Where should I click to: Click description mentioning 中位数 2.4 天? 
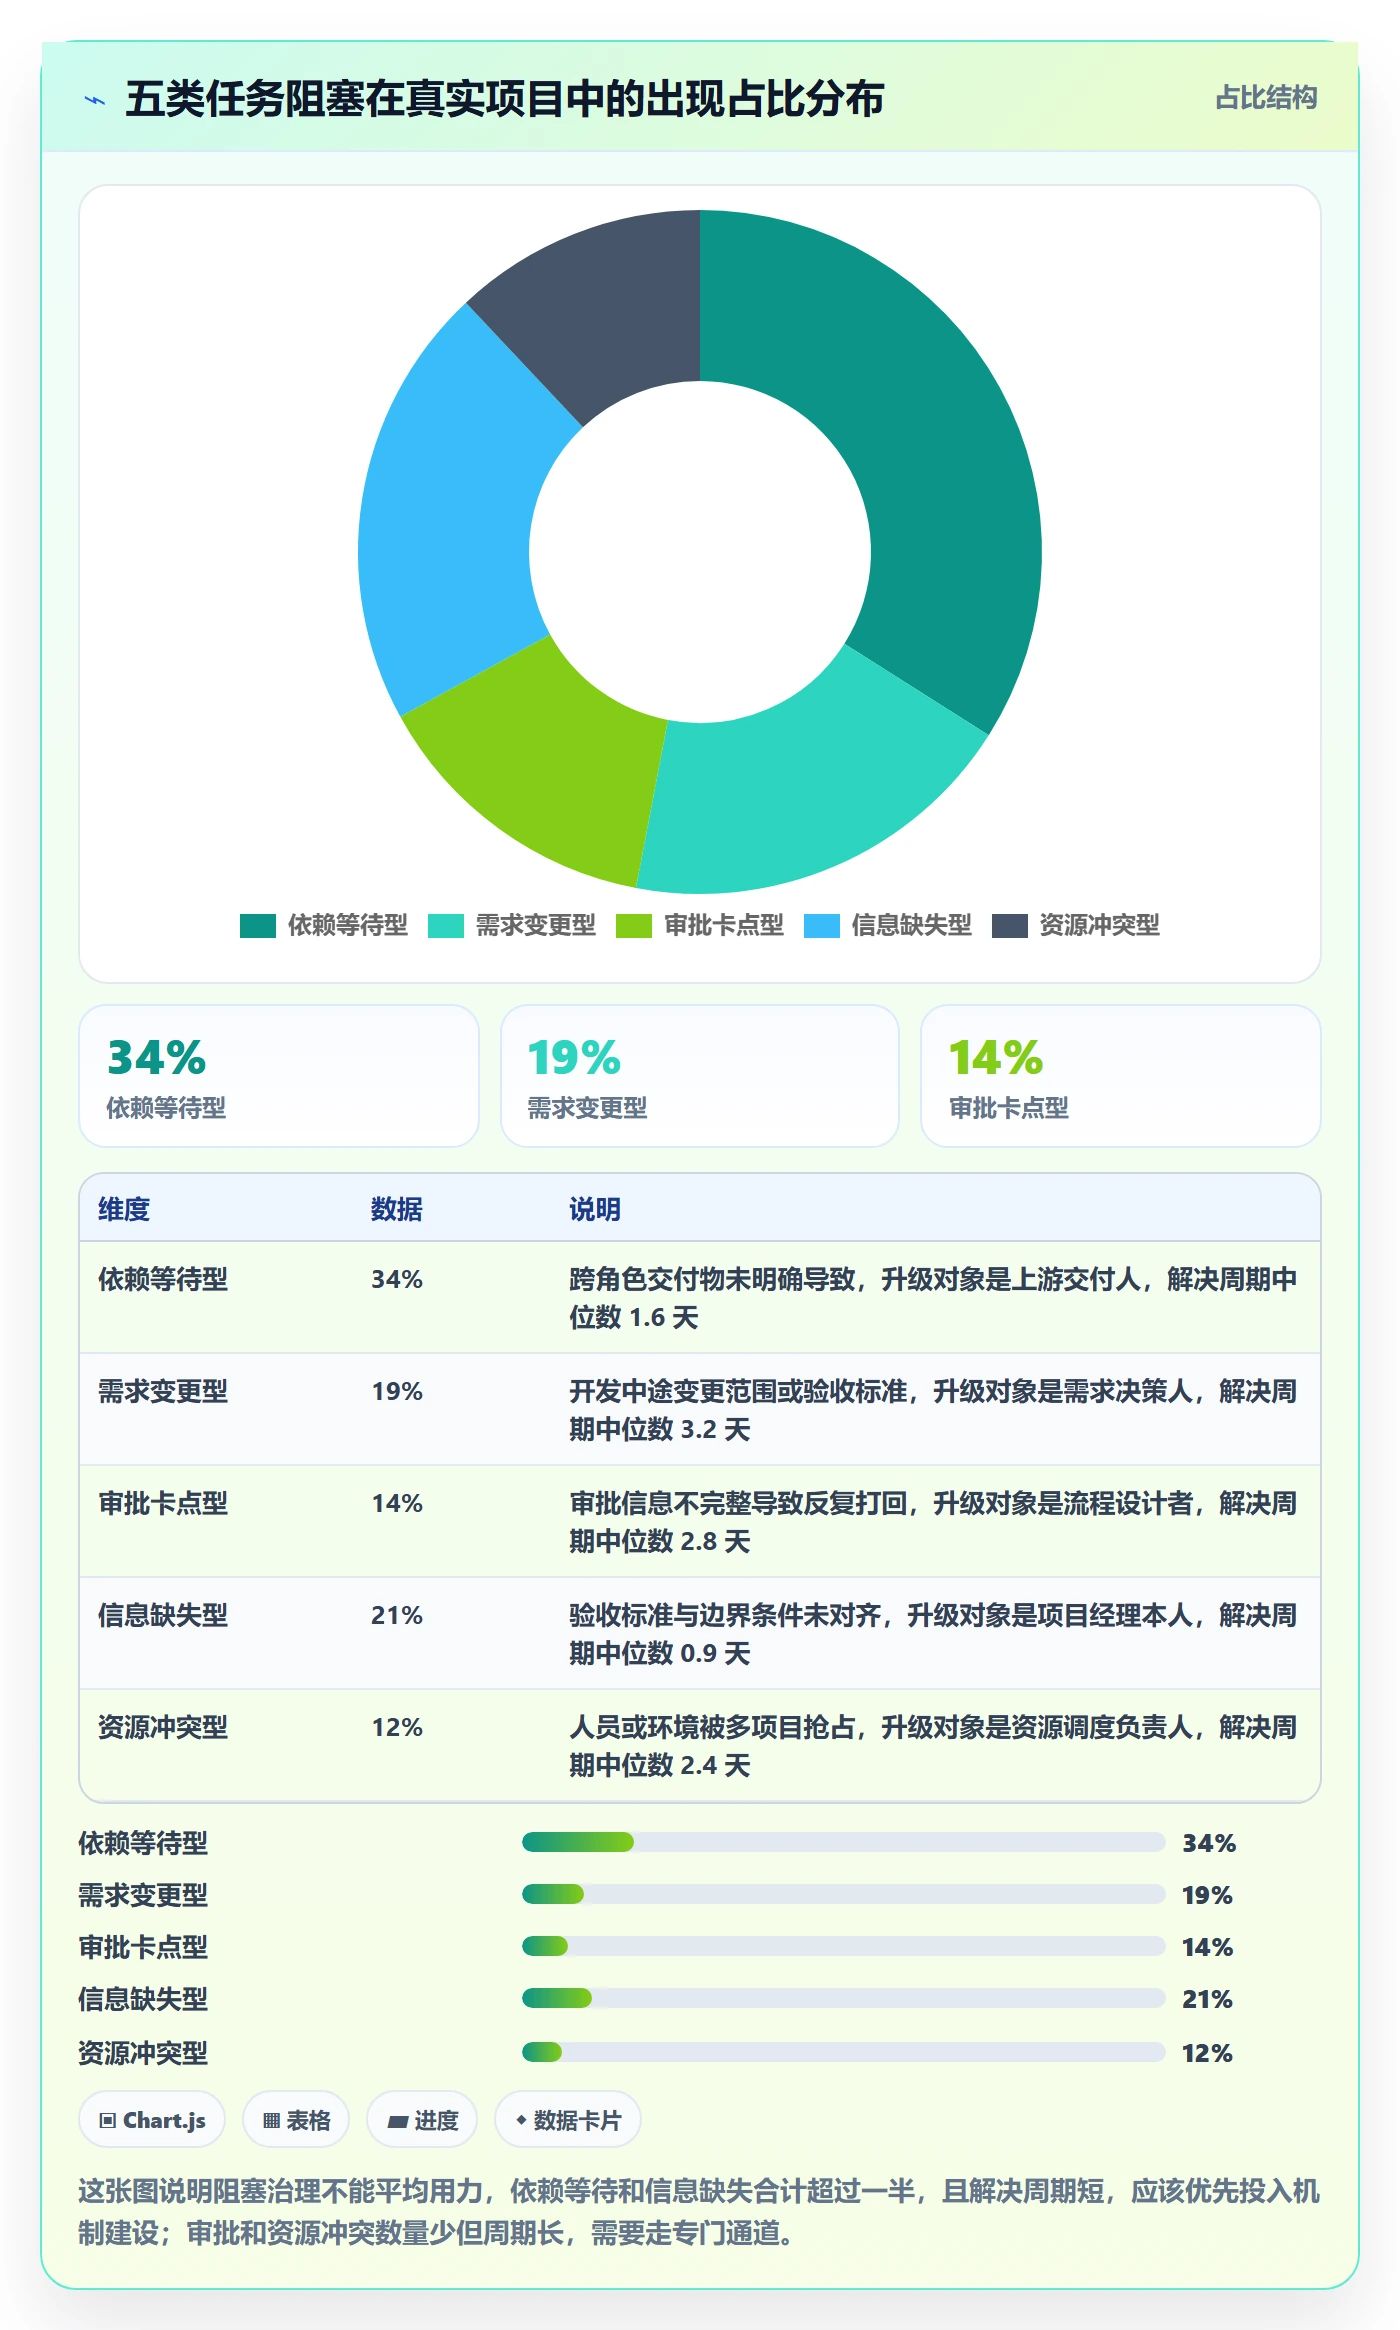pyautogui.click(x=934, y=1746)
